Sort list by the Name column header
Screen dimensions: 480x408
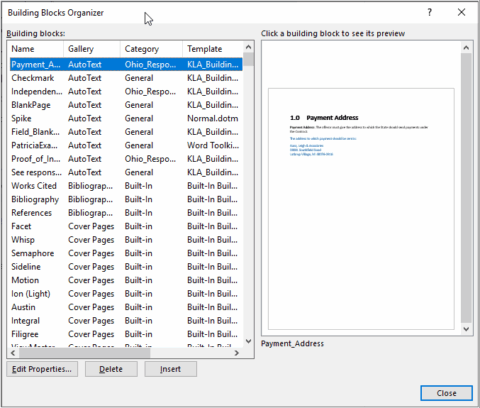(35, 49)
